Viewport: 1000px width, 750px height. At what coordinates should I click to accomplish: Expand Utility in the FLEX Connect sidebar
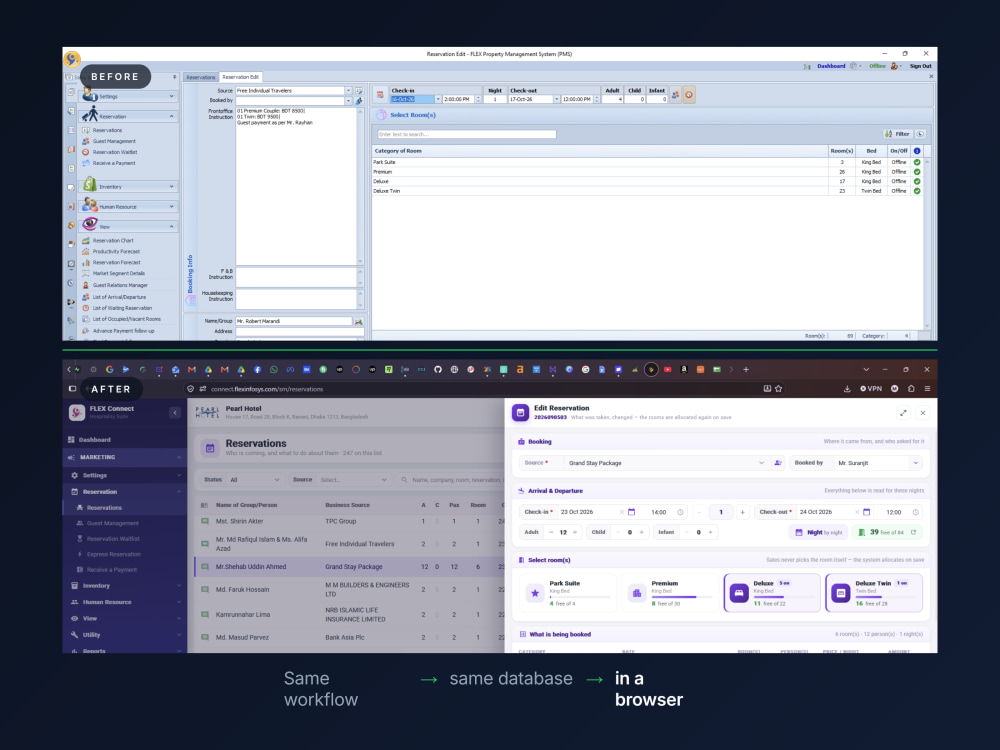(x=125, y=635)
